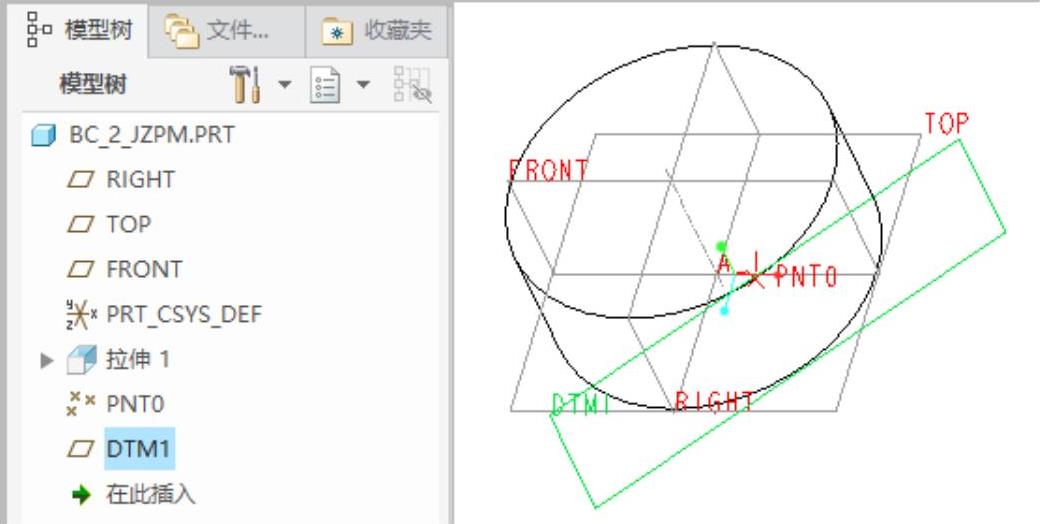Expand the 拉伸 1 feature node
1040x524 pixels.
click(x=46, y=360)
